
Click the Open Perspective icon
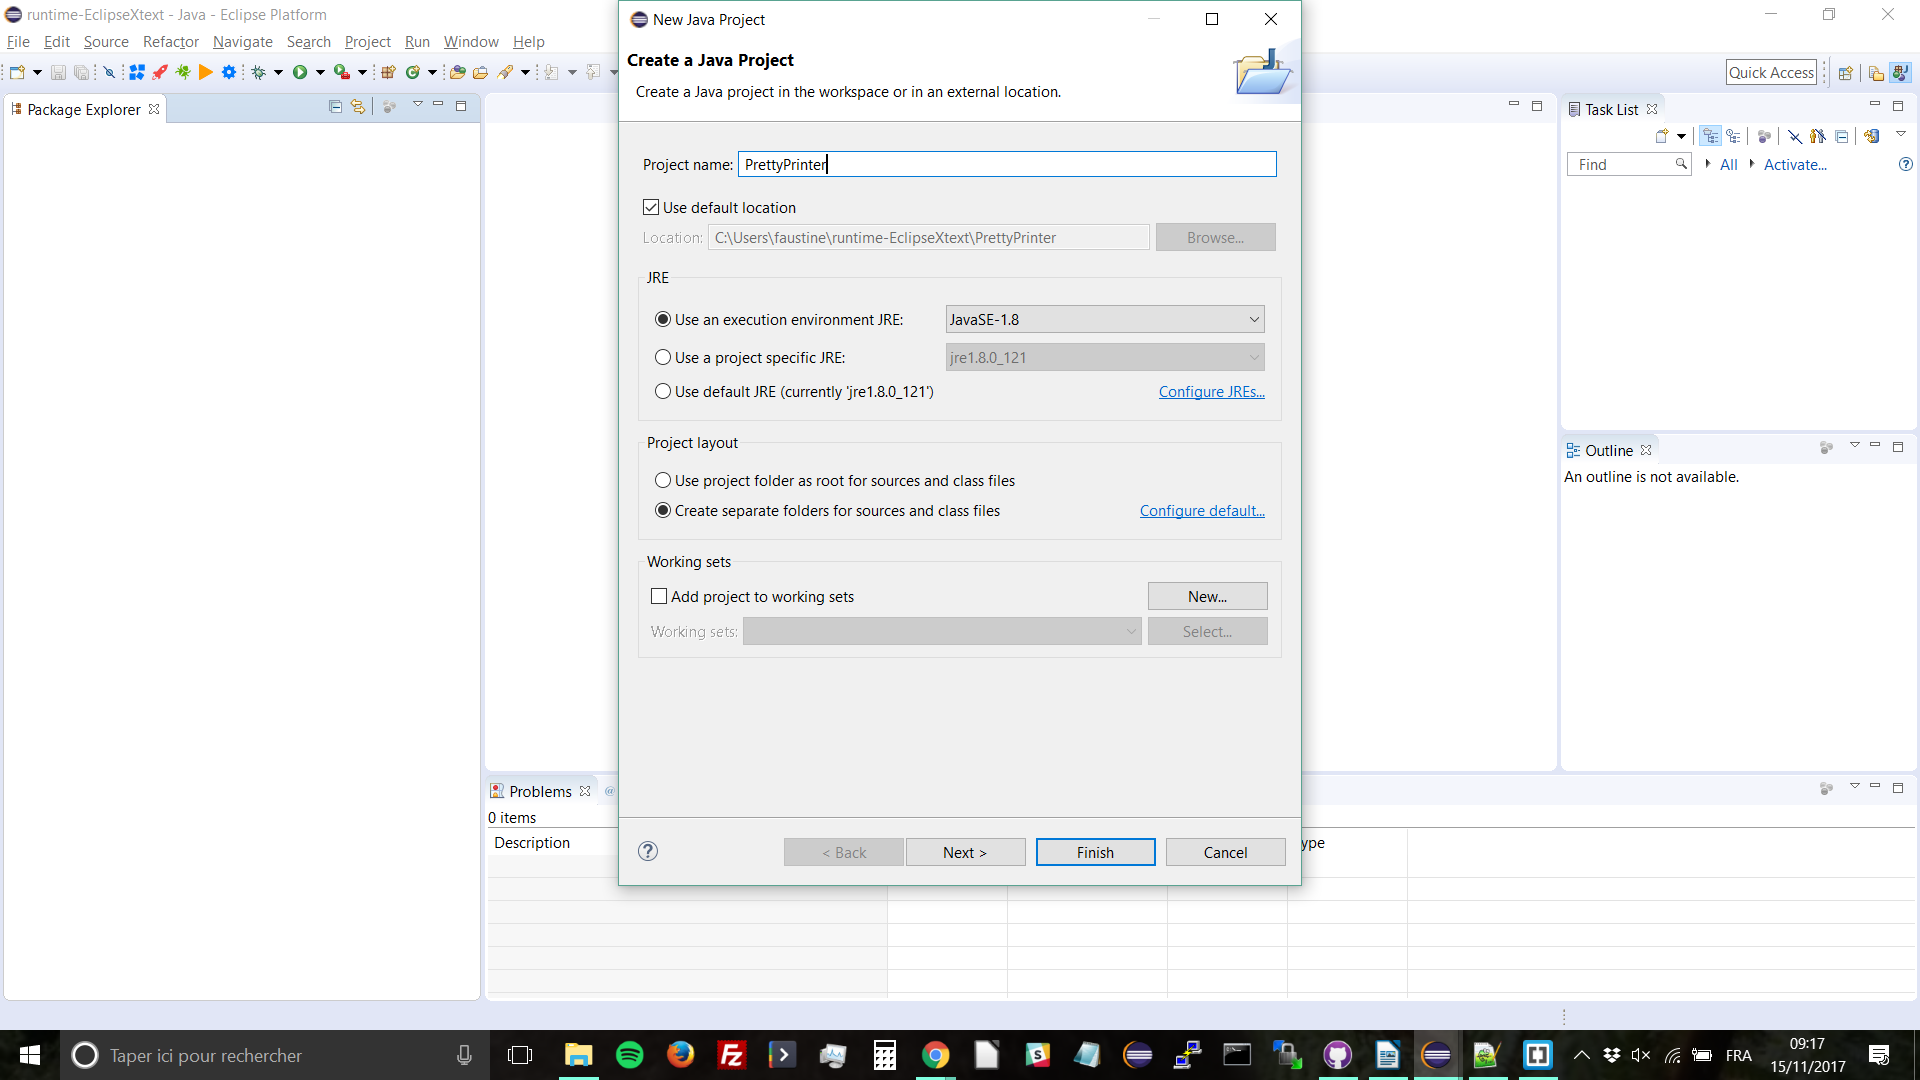[x=1846, y=73]
